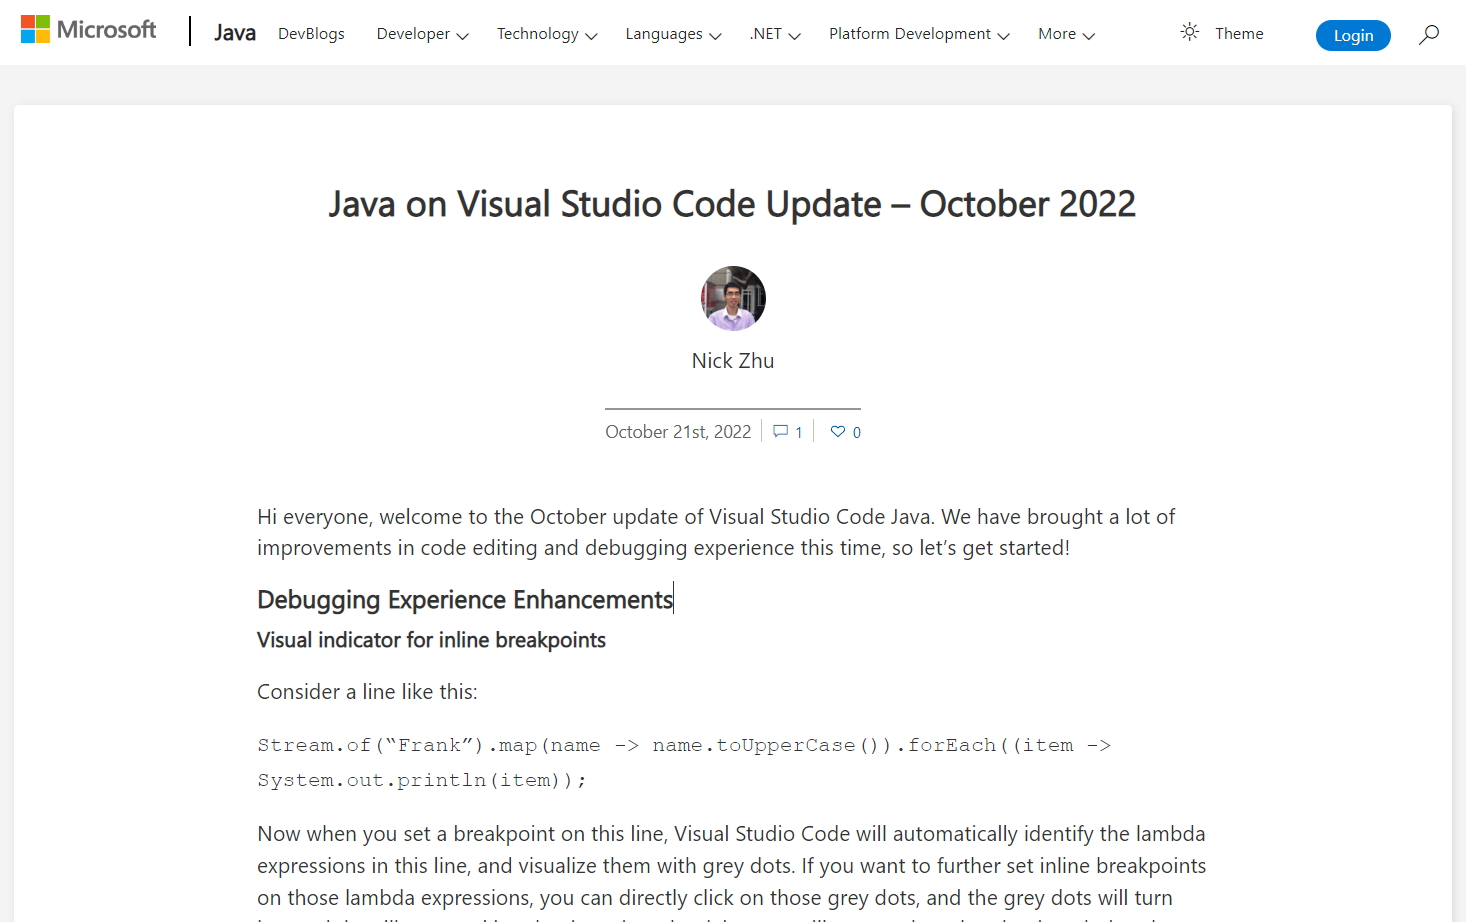
Task: Open the Languages dropdown
Action: pyautogui.click(x=672, y=33)
